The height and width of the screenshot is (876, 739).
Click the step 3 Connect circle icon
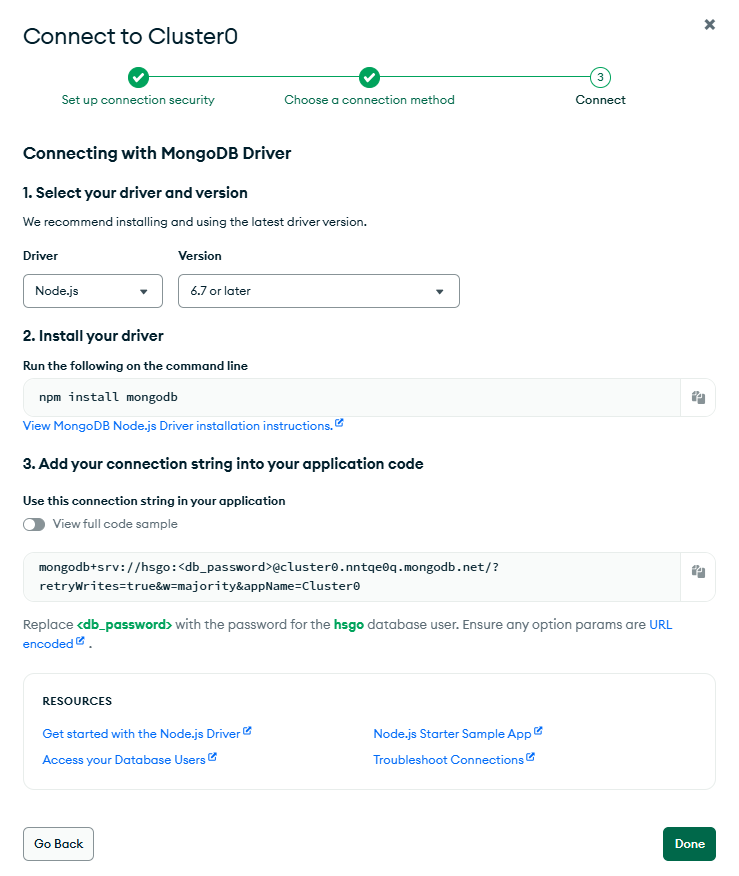click(x=600, y=77)
